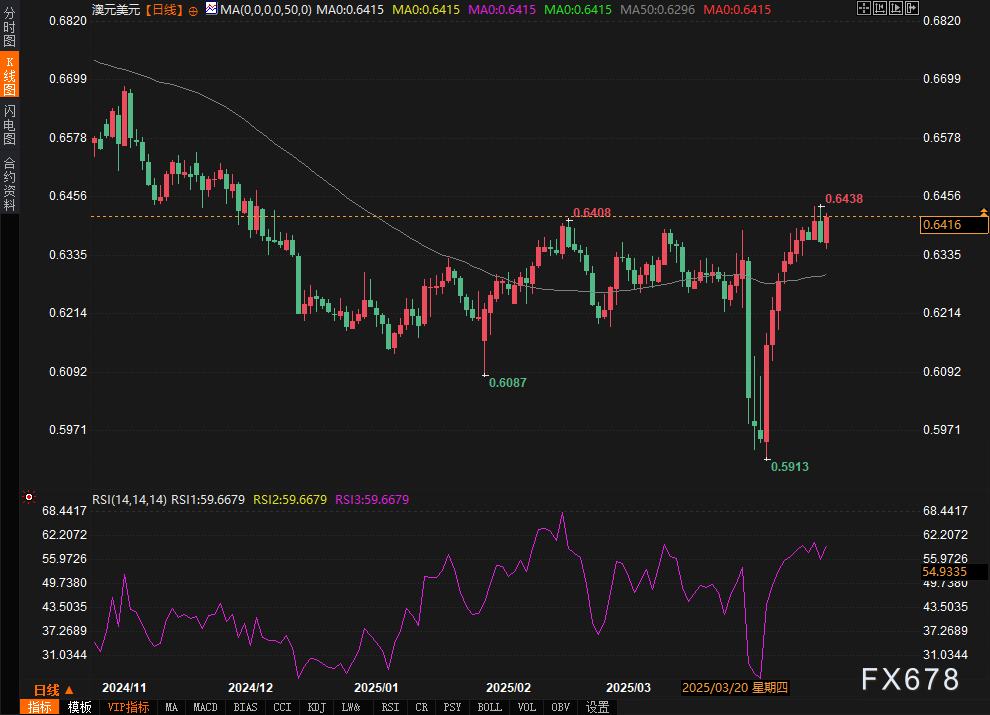Click the jump-to-chart-start icon
The height and width of the screenshot is (715, 990).
click(880, 8)
